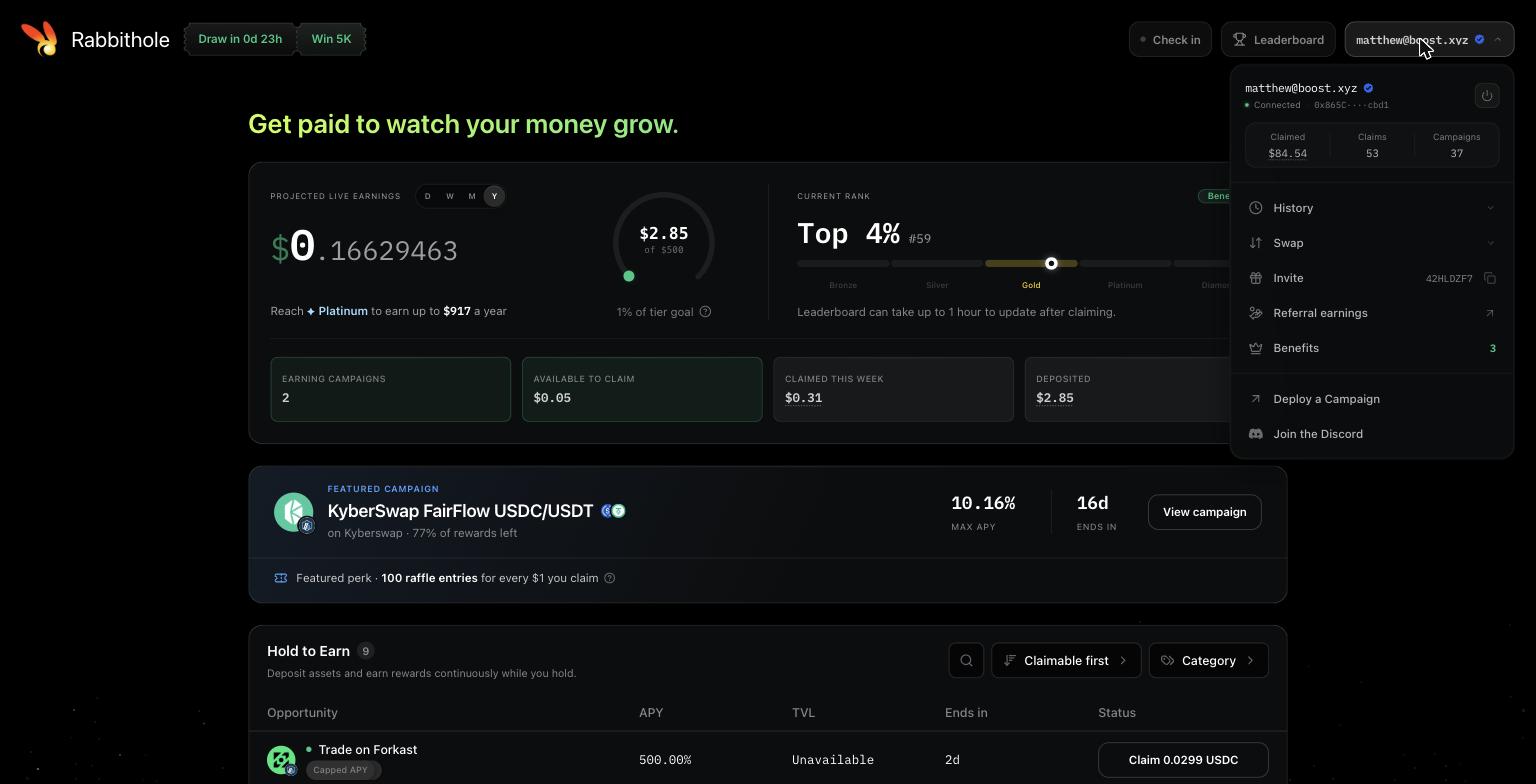Click the featured perk help icon
Viewport: 1536px width, 784px height.
tap(609, 578)
